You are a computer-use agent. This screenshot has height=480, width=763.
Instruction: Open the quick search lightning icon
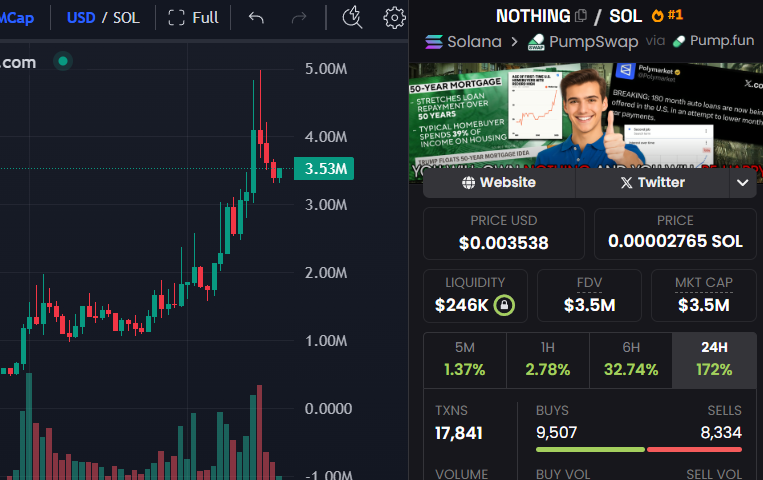(x=352, y=18)
